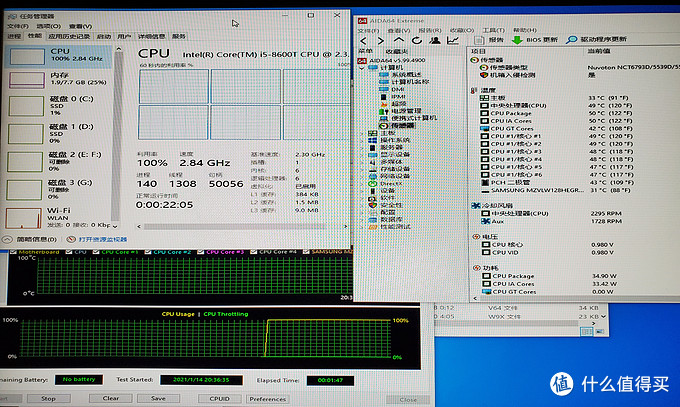This screenshot has width=680, height=407.
Task: Select the CPU Package temperature row
Action: (x=557, y=113)
